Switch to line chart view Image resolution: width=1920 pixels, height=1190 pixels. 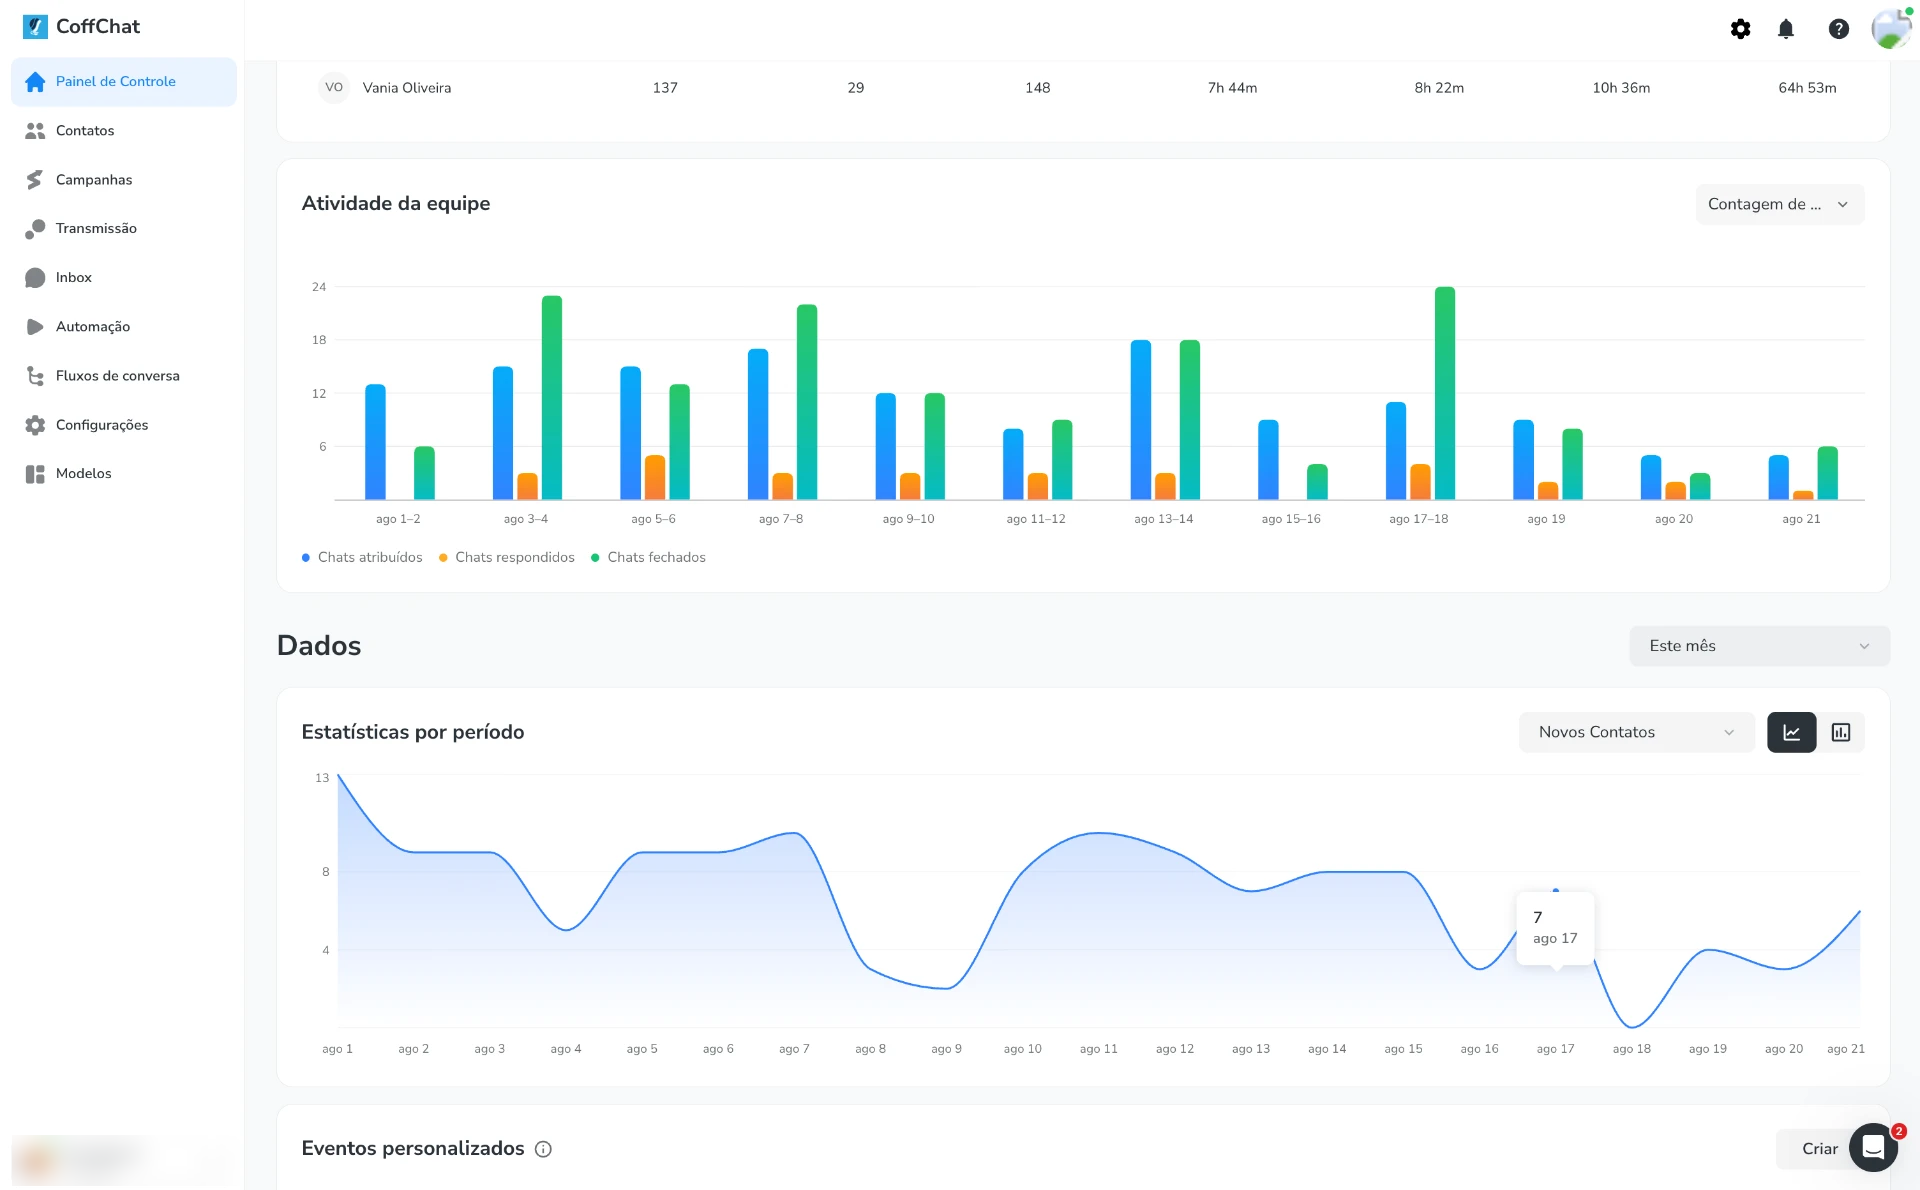click(1791, 732)
